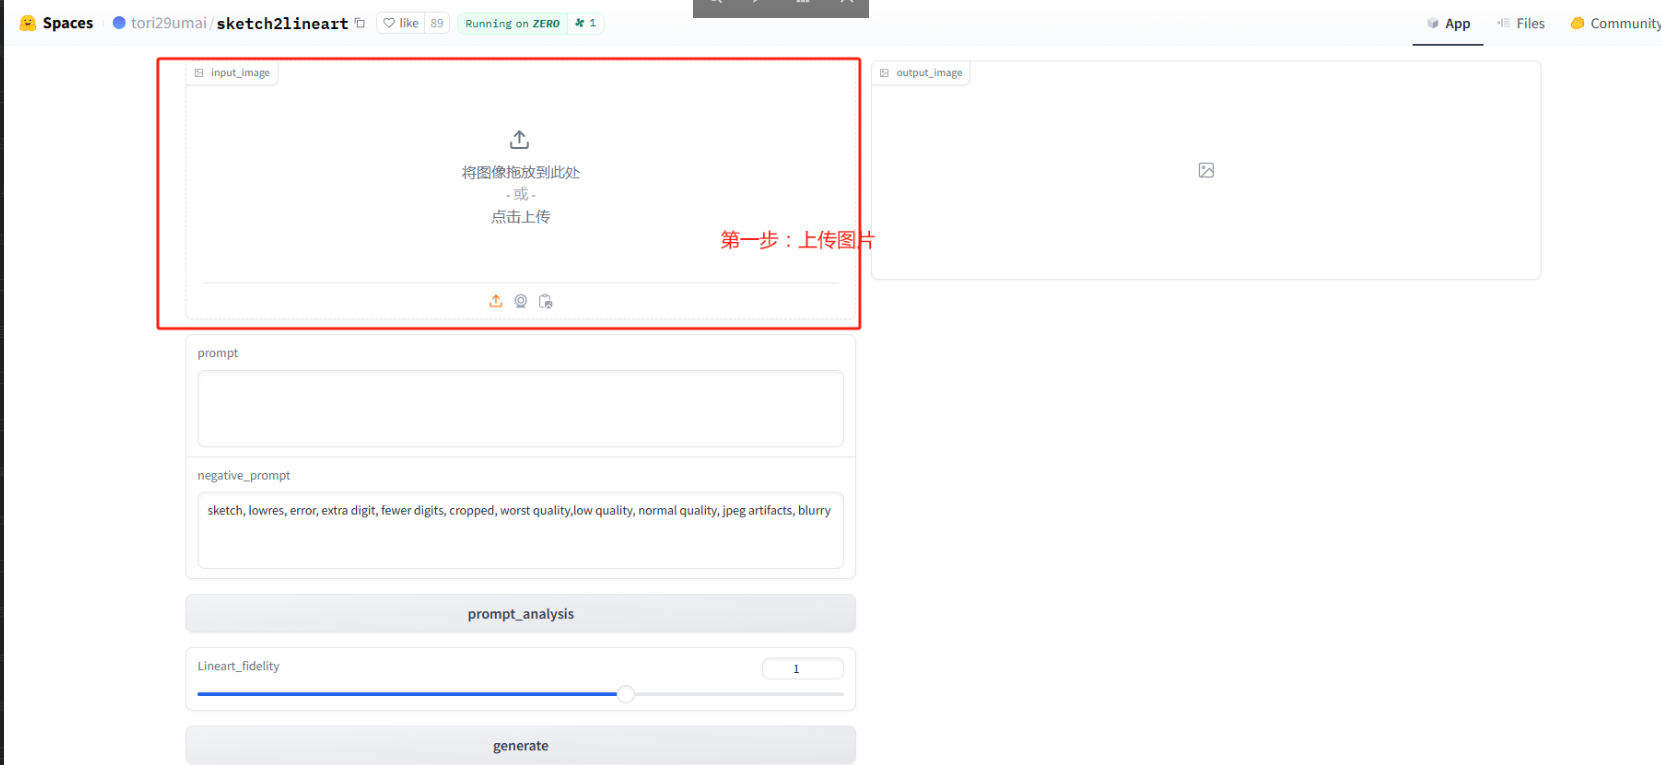The image size is (1661, 765).
Task: Click the Running on ZERO status badge
Action: pyautogui.click(x=512, y=23)
